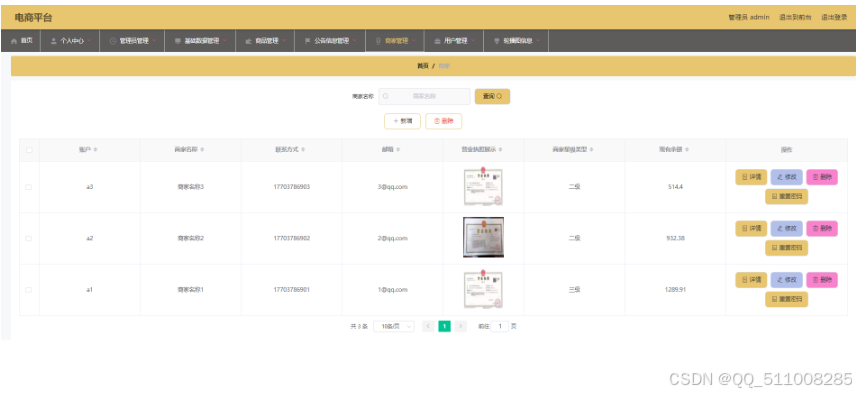Click 重置密码 for merchant a2
Viewport: 856px width, 394px height.
[786, 248]
